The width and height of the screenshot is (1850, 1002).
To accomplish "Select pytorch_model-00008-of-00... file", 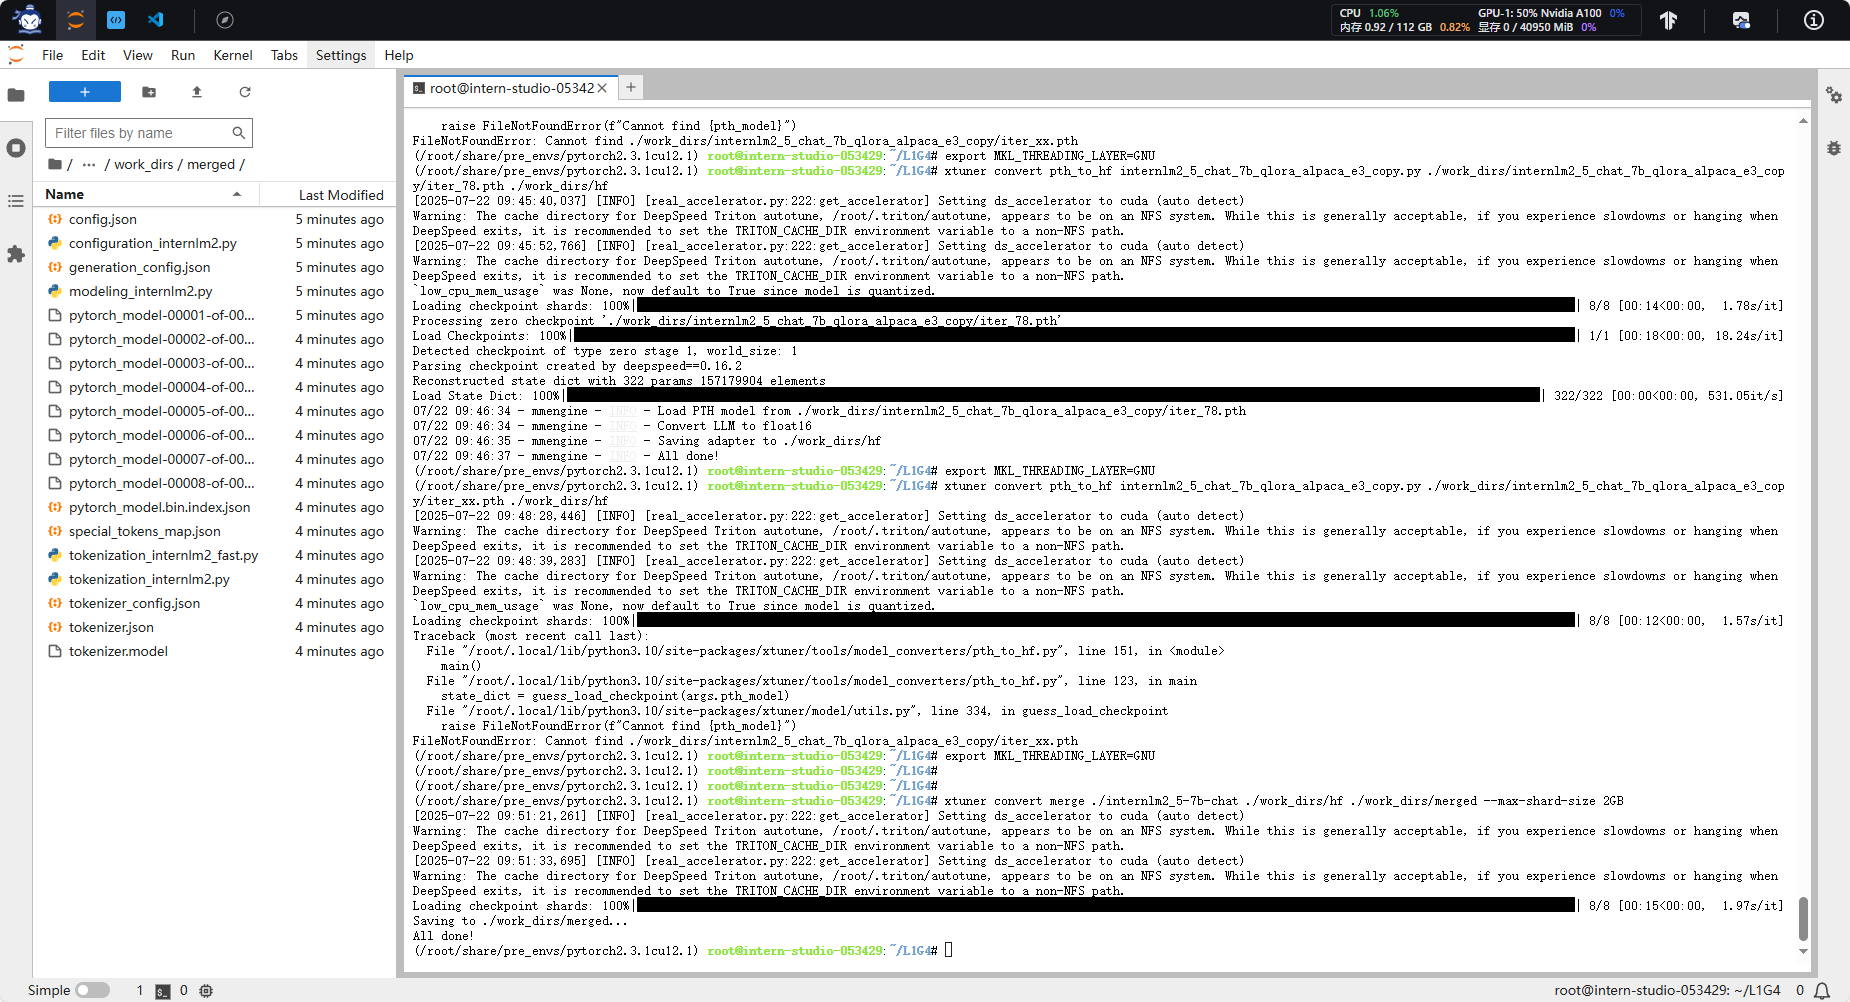I will (215, 483).
